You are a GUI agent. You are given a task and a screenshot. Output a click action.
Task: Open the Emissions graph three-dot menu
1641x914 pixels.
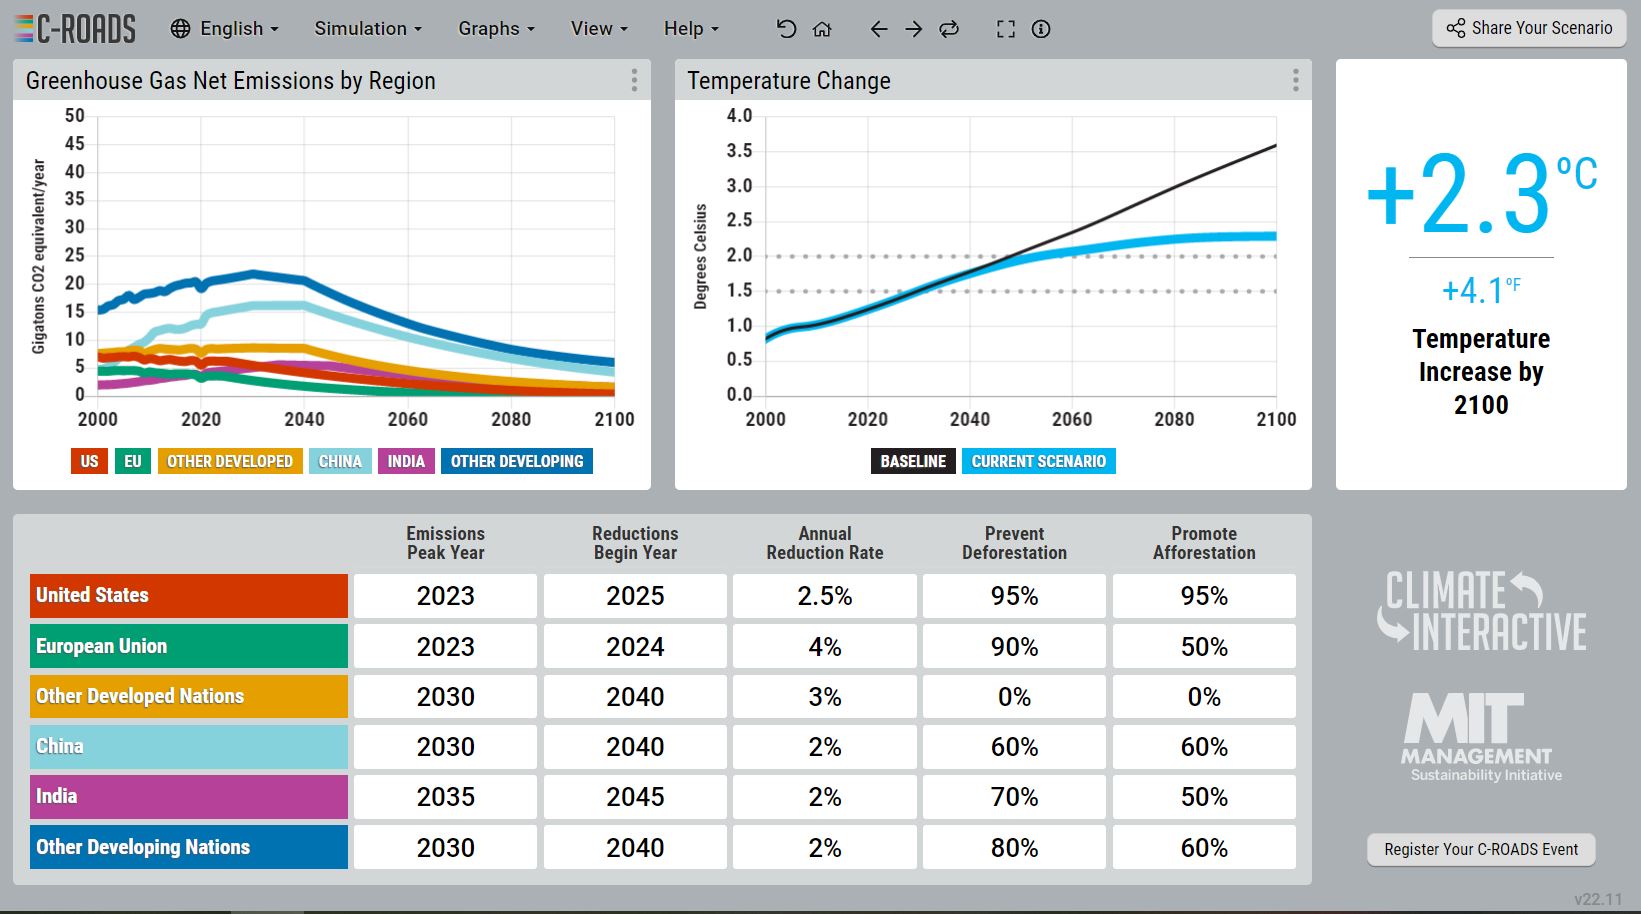(x=634, y=81)
